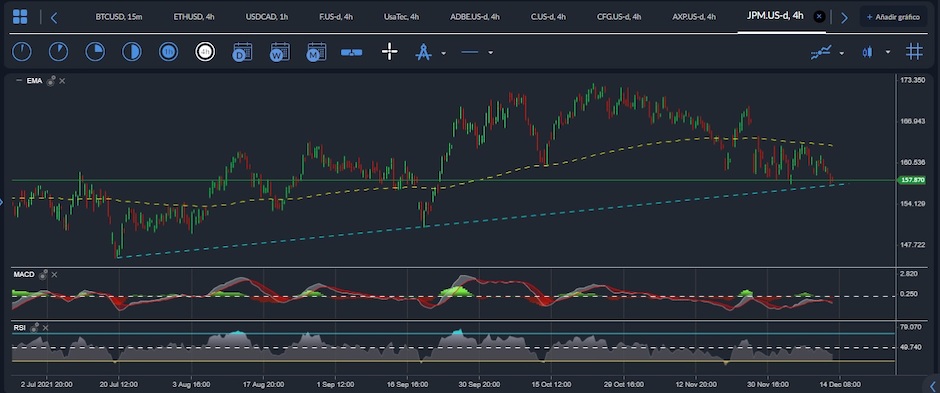Select the fifteen-minute quarter-filled clock icon
The image size is (940, 393).
click(95, 52)
